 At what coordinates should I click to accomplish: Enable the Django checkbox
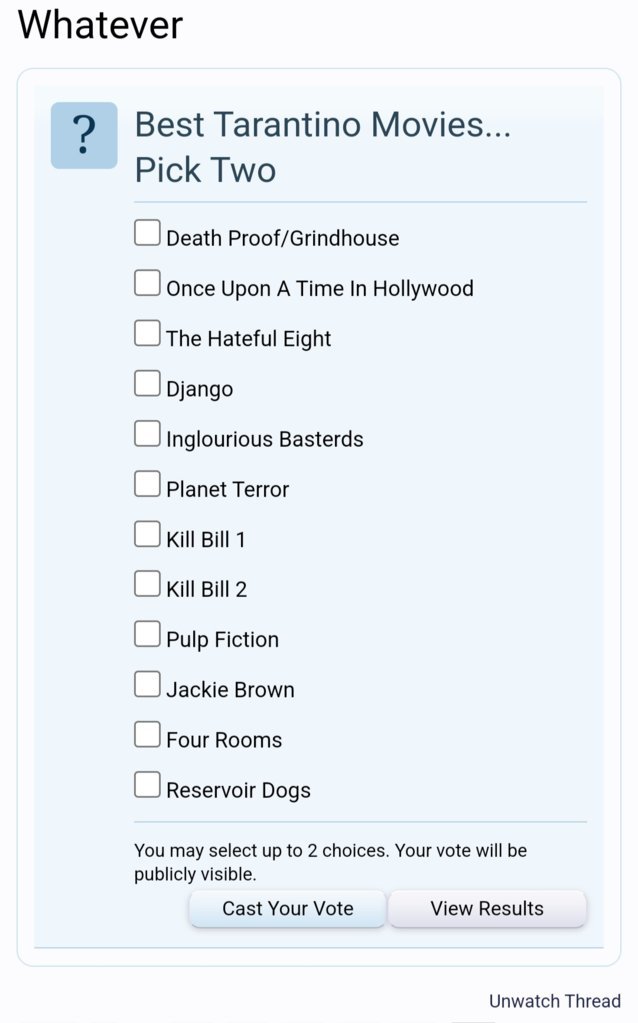[x=147, y=384]
